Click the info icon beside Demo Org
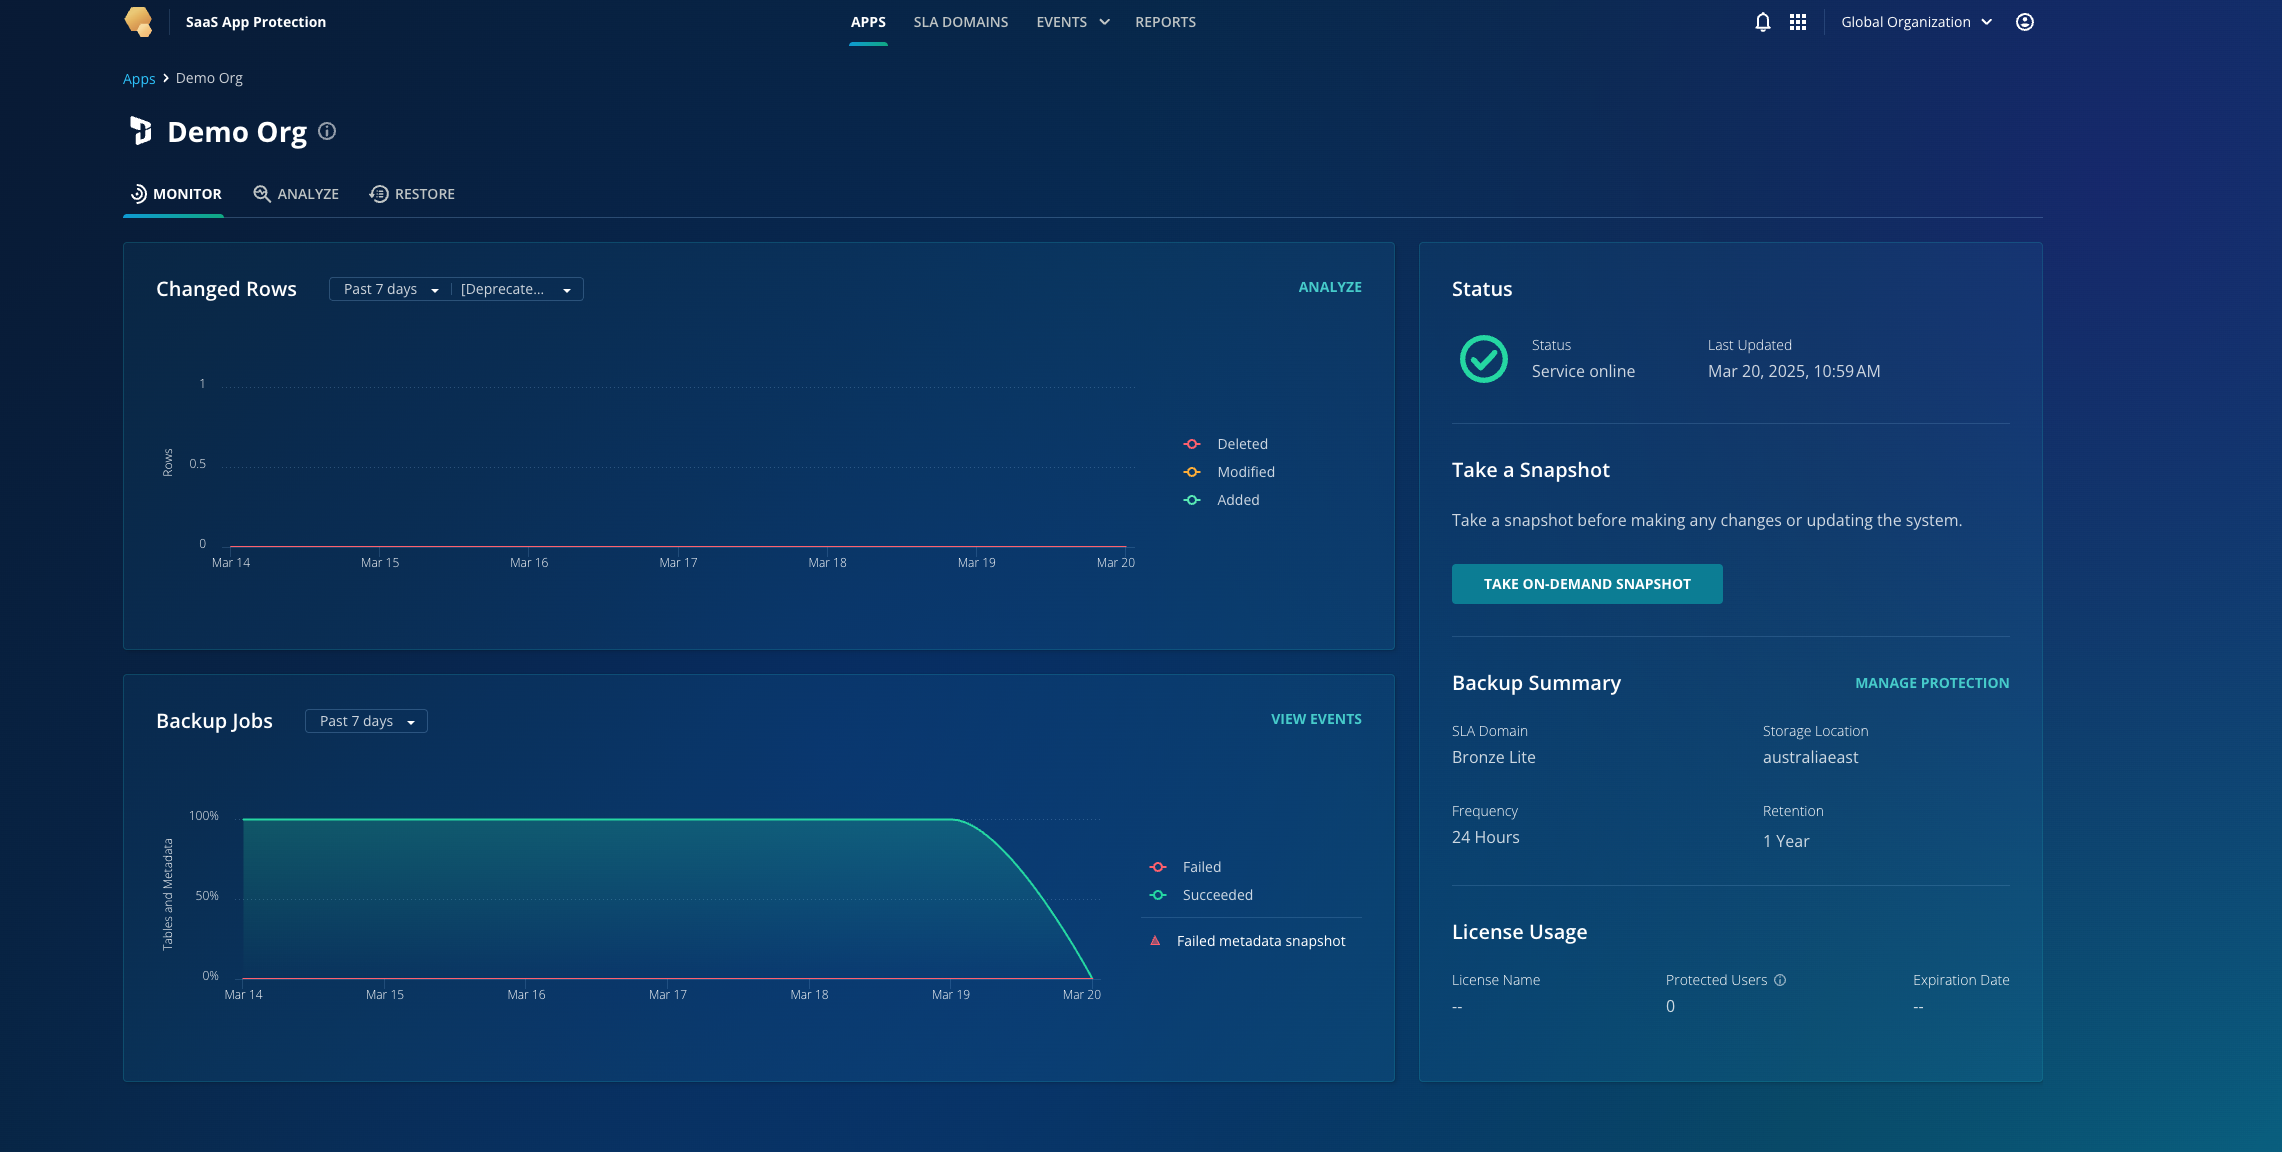Screen dimensions: 2282x1152 pyautogui.click(x=327, y=131)
